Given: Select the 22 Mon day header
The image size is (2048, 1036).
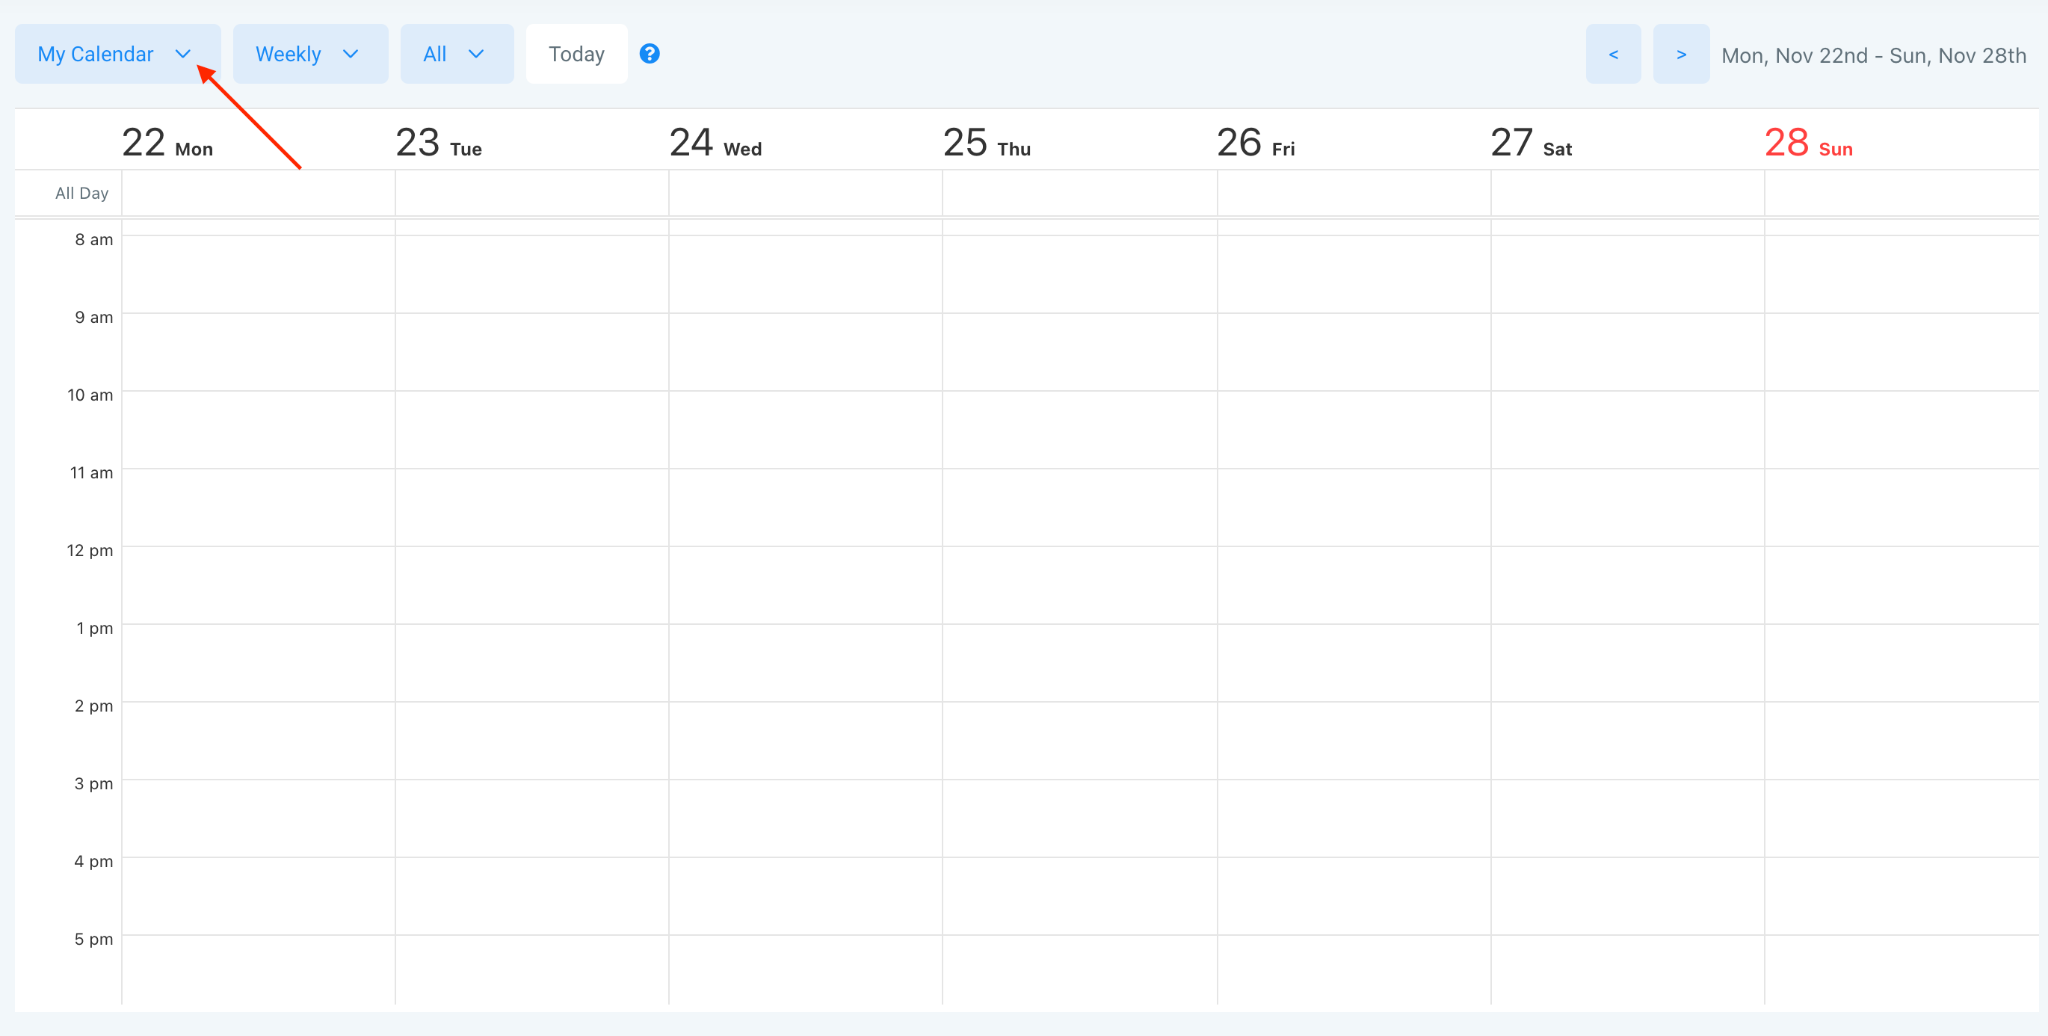Looking at the screenshot, I should pos(167,143).
